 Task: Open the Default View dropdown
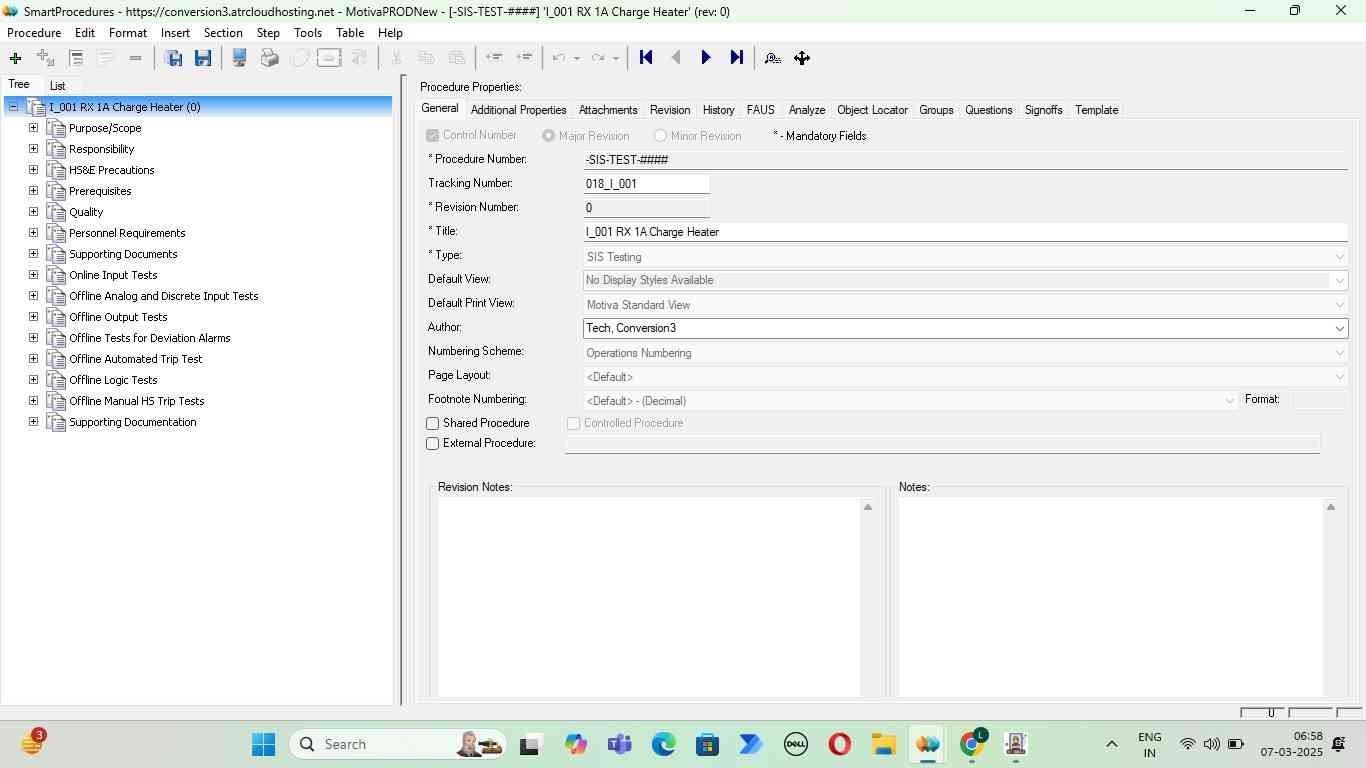point(1339,280)
